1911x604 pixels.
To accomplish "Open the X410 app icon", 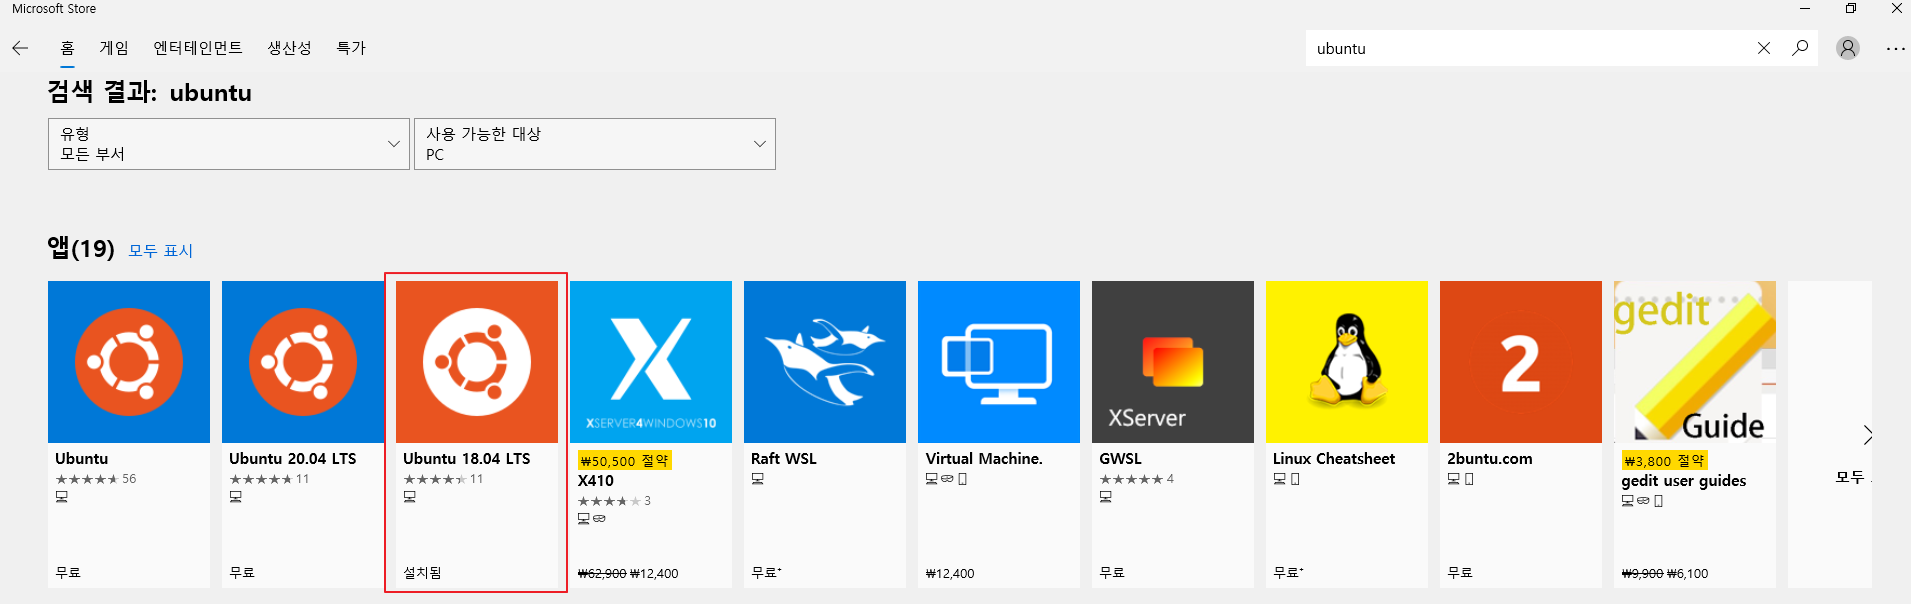I will pos(651,362).
